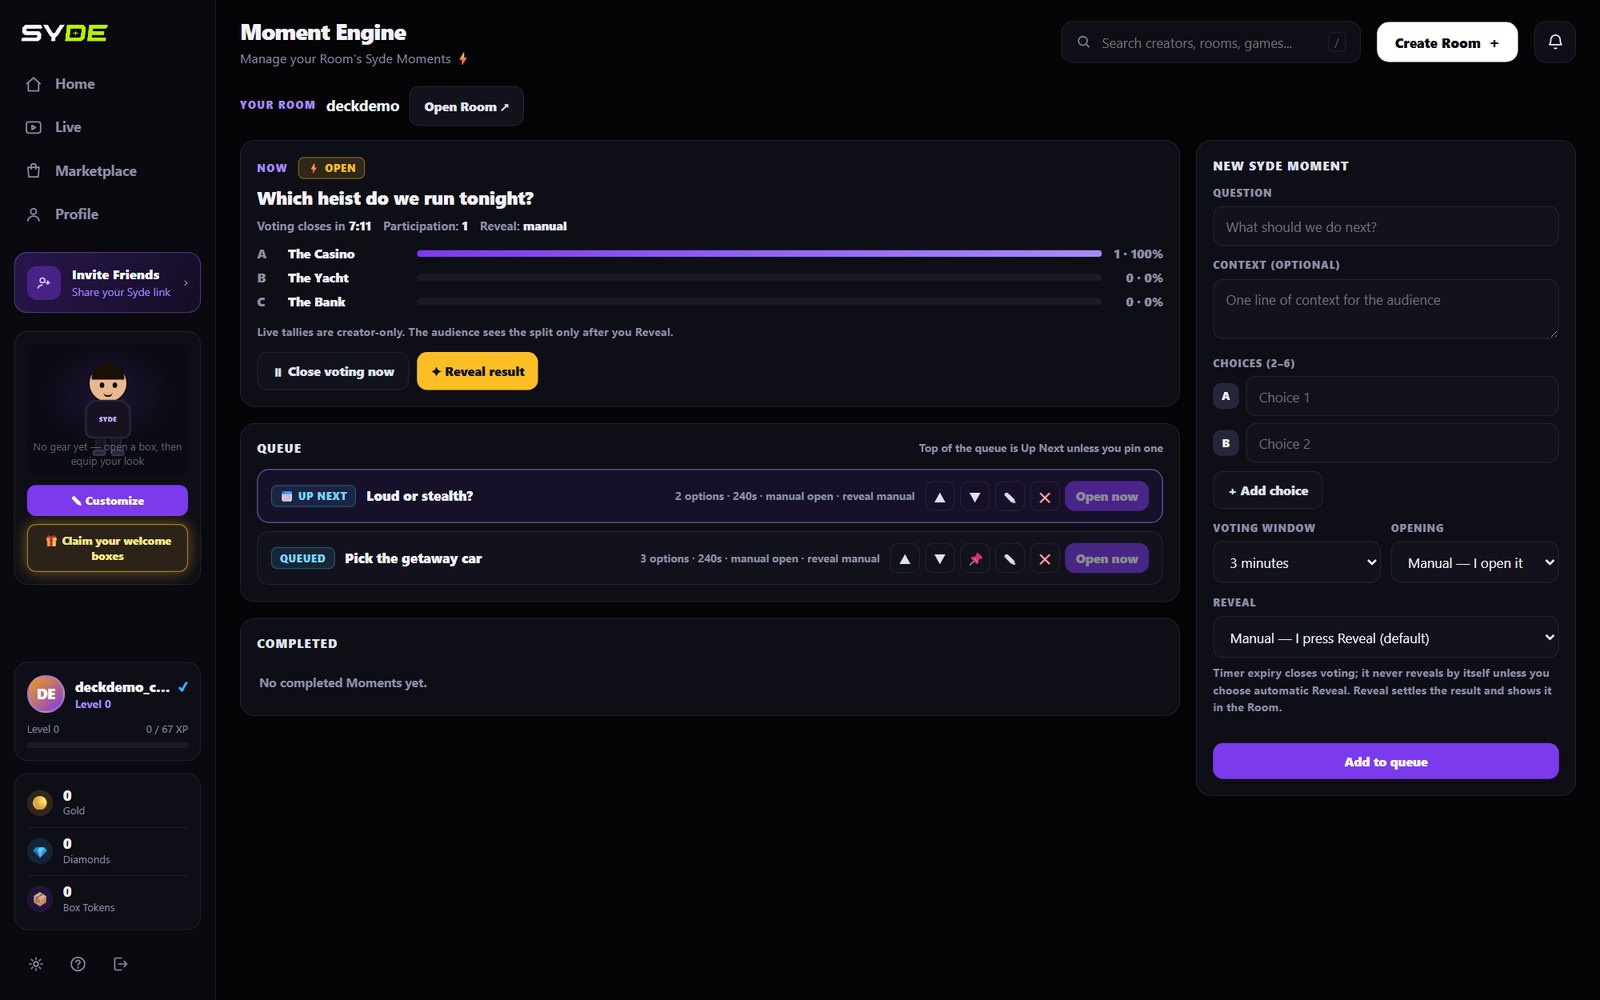1600x1000 pixels.
Task: Open the Voting Window dropdown
Action: (x=1297, y=563)
